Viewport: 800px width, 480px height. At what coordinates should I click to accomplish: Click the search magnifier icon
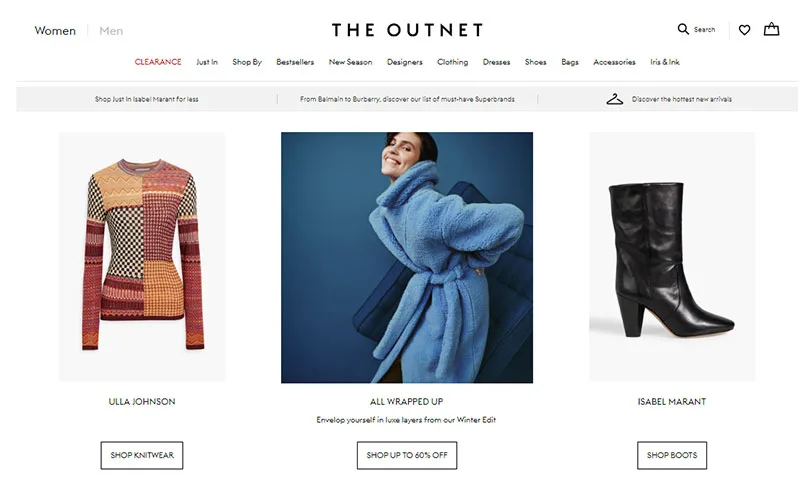(x=683, y=29)
